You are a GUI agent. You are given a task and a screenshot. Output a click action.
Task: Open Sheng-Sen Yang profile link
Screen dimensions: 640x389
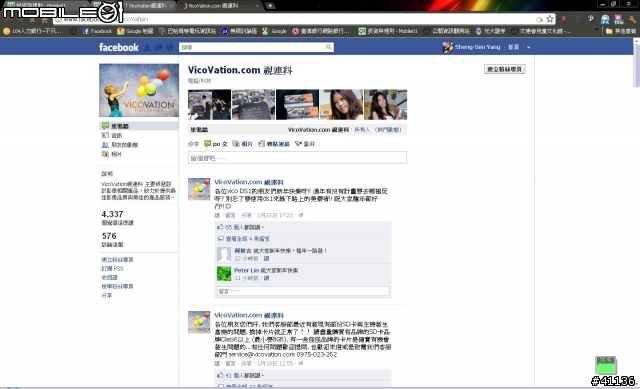477,47
